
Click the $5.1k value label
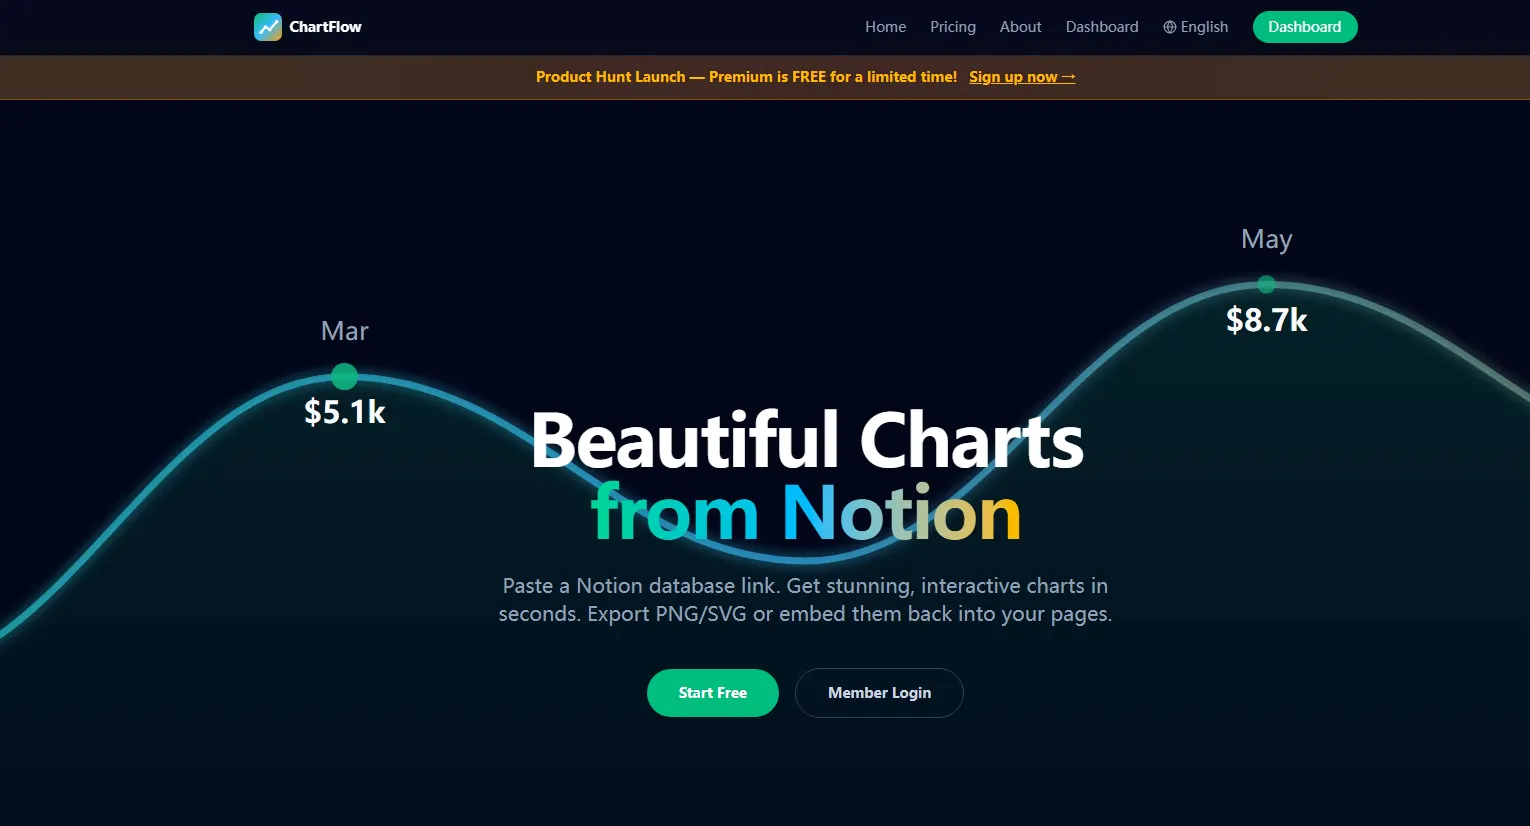tap(345, 412)
